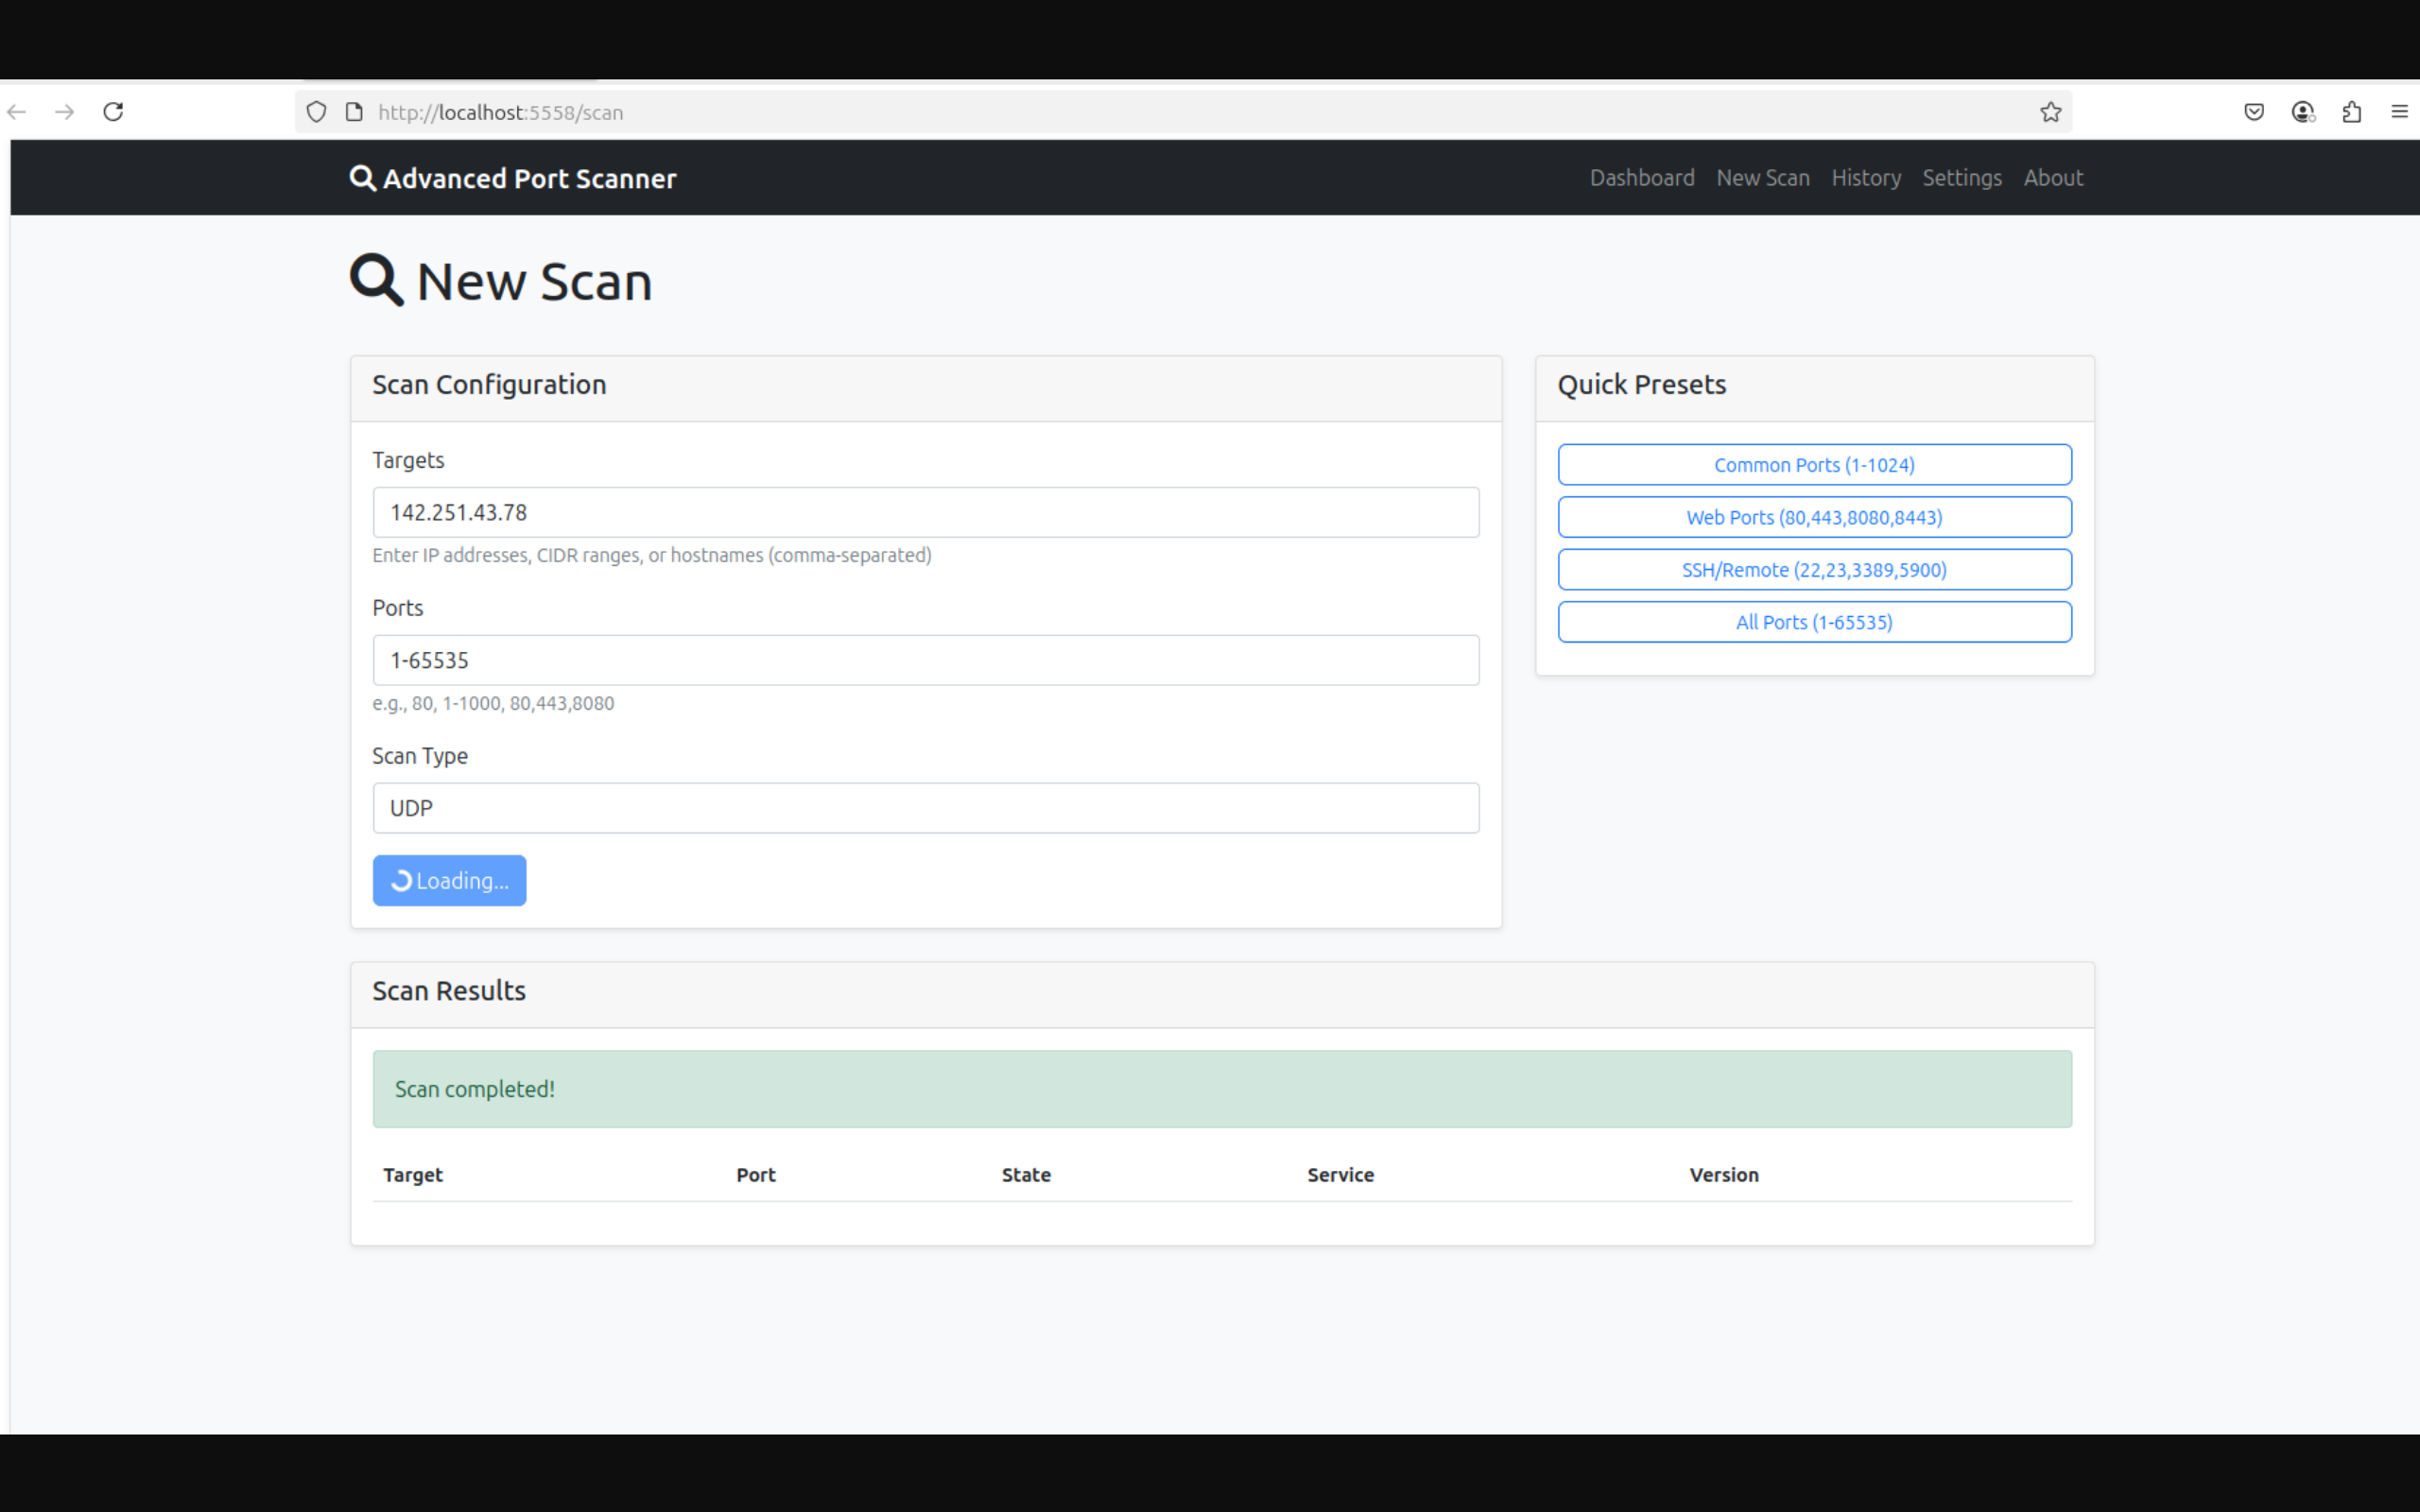Bookmark this page with the star icon

tap(2051, 112)
